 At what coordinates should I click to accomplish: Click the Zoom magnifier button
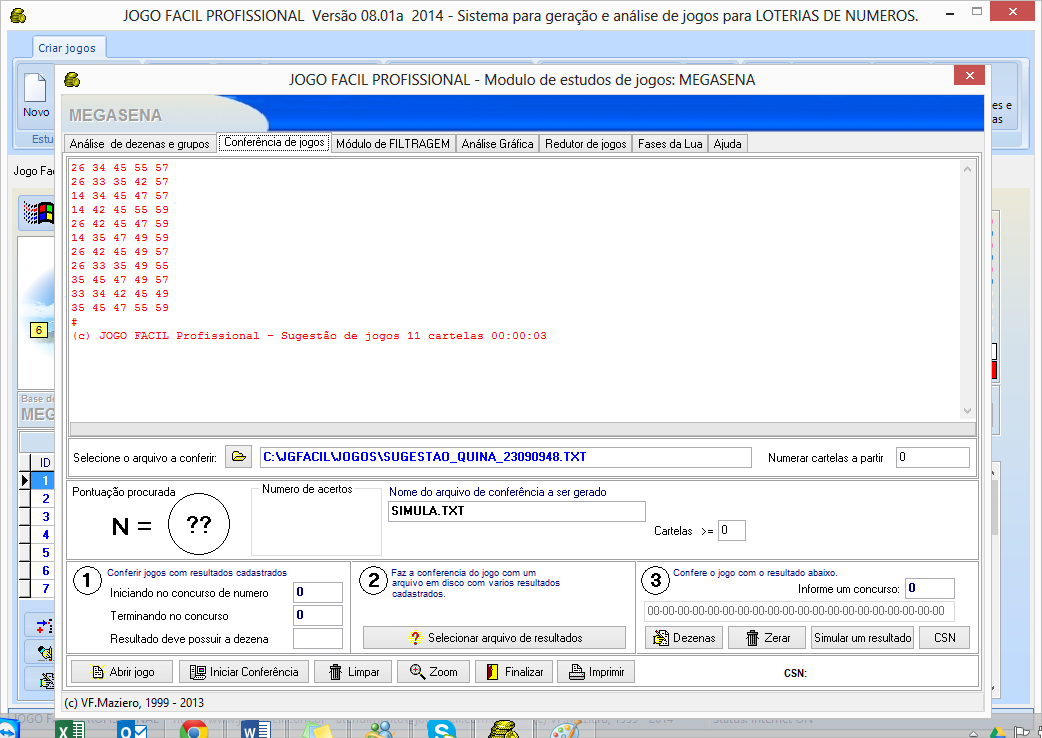[433, 672]
